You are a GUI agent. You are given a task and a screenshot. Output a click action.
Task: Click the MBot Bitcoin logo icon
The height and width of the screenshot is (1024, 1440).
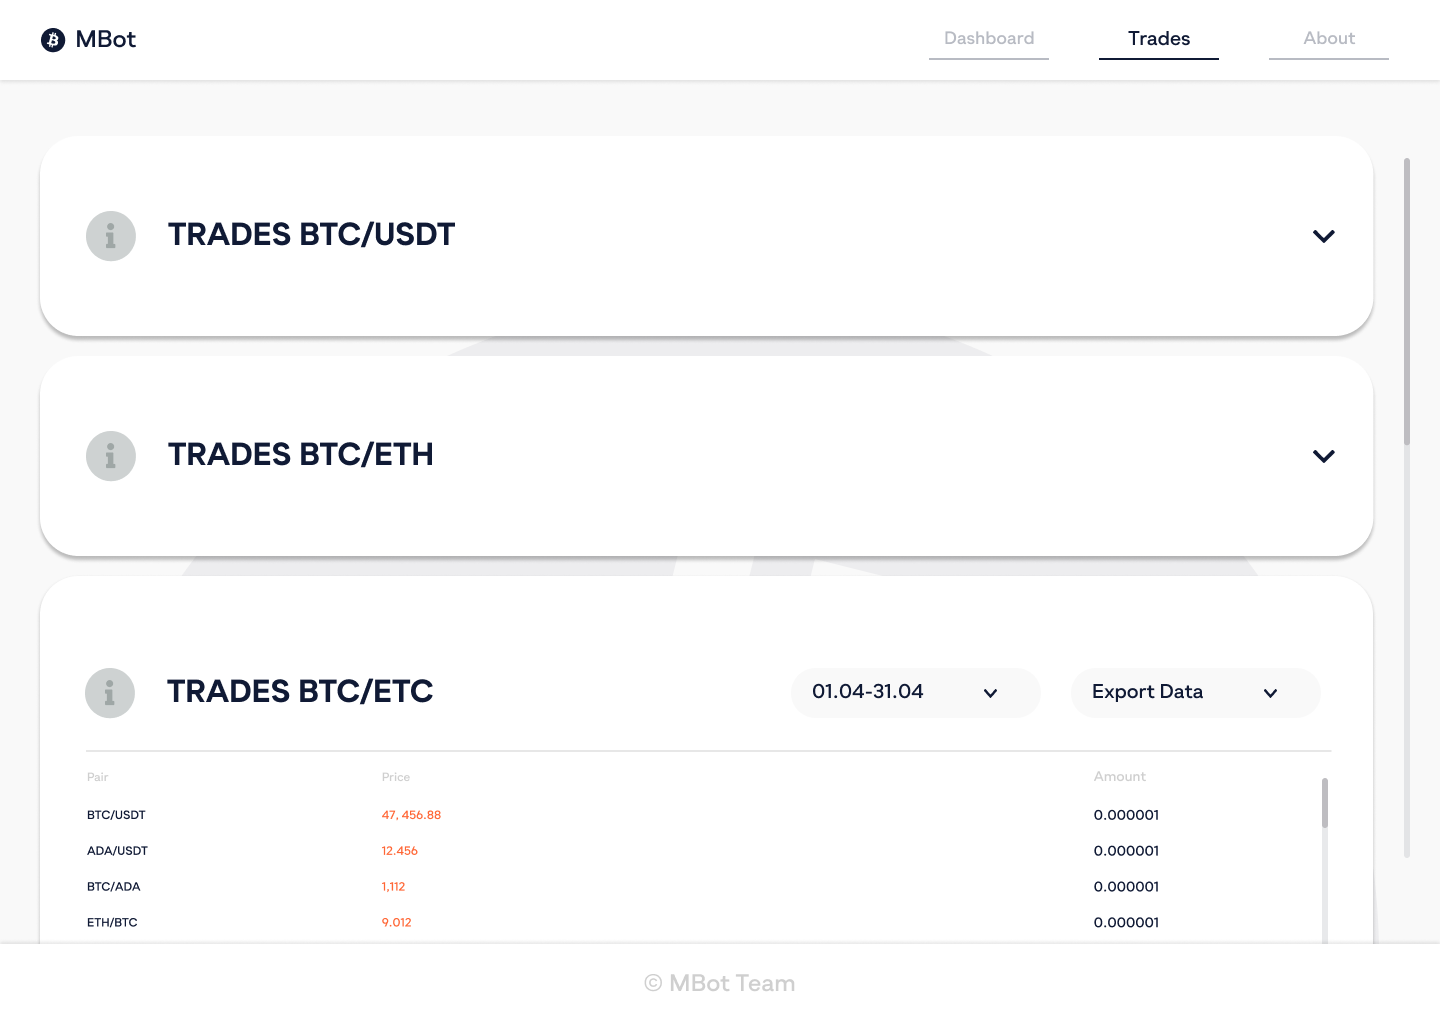(x=53, y=40)
